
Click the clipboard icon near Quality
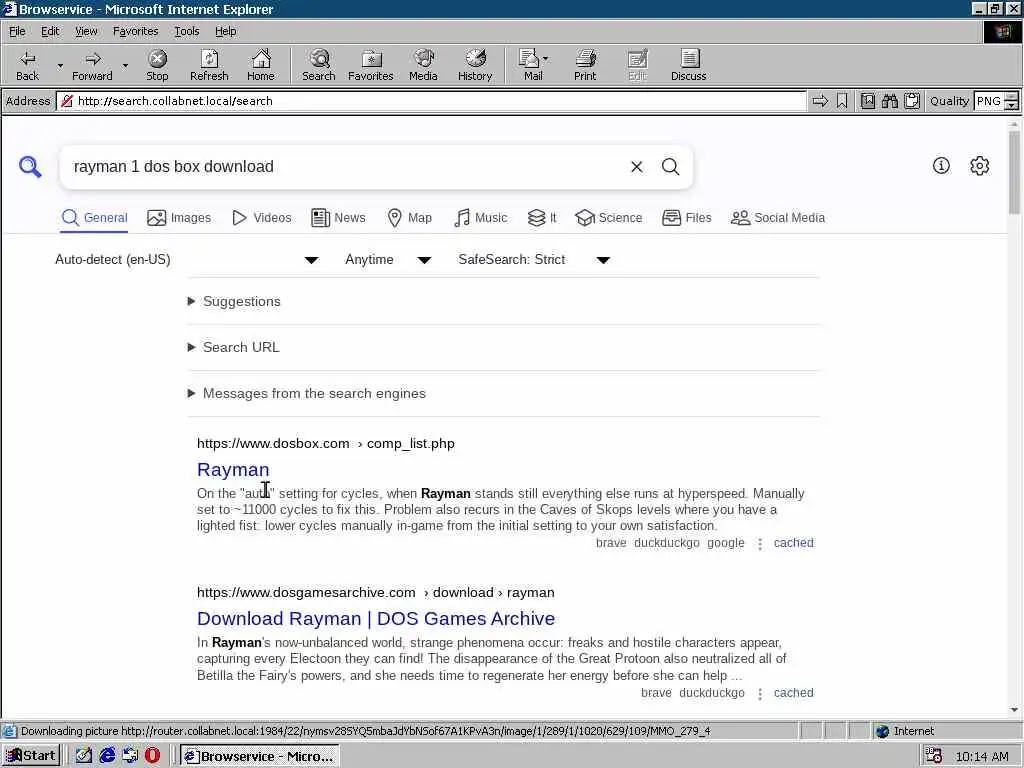912,101
